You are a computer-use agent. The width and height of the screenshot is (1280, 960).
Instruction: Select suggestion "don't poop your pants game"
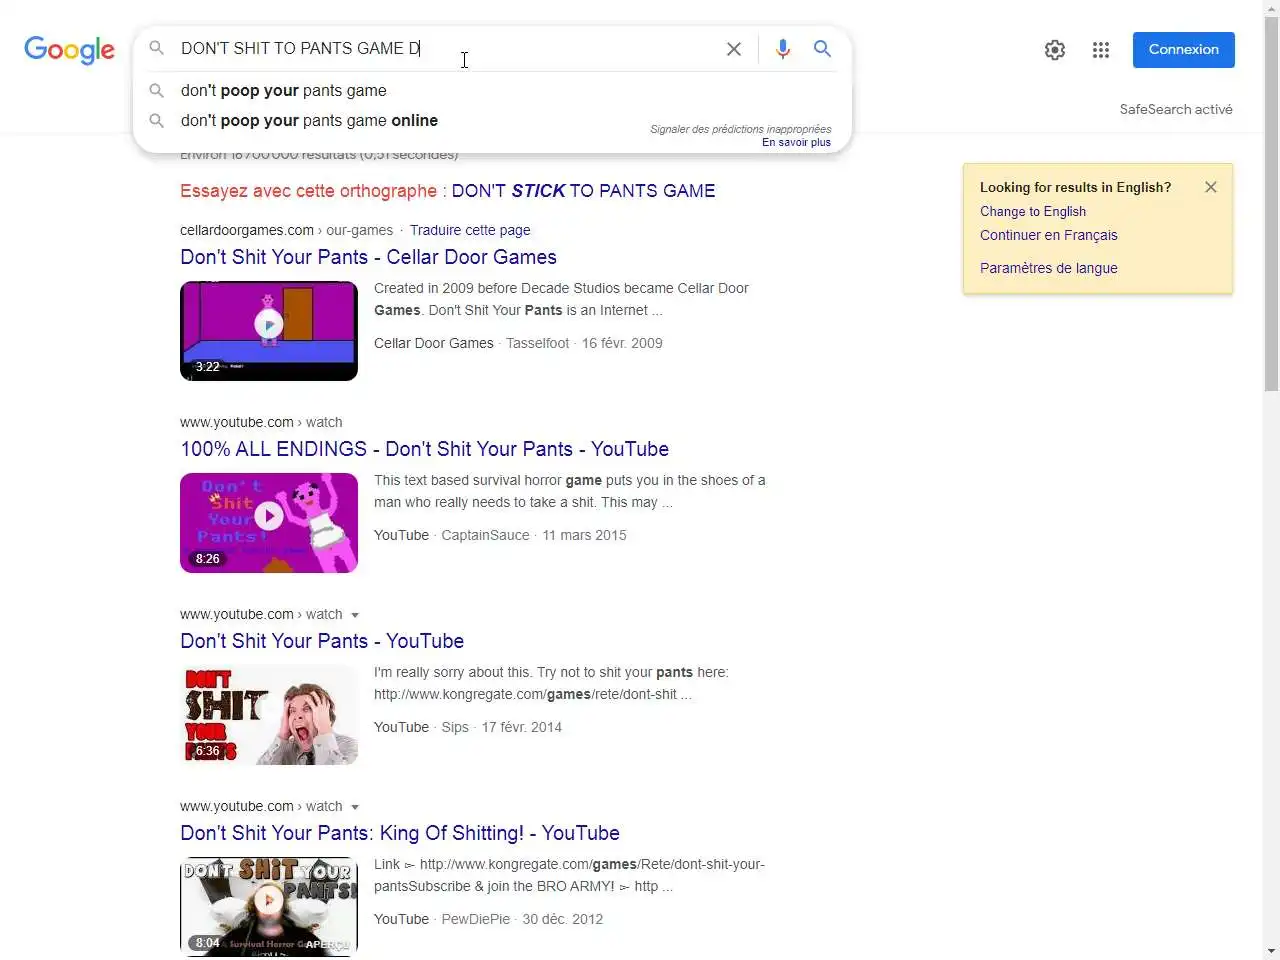point(283,90)
